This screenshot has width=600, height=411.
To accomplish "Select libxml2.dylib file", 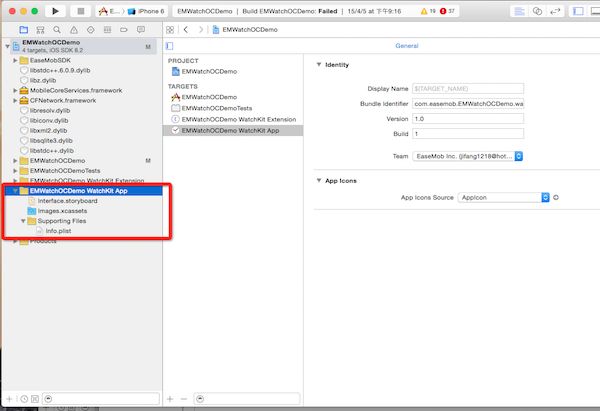I will coord(48,130).
